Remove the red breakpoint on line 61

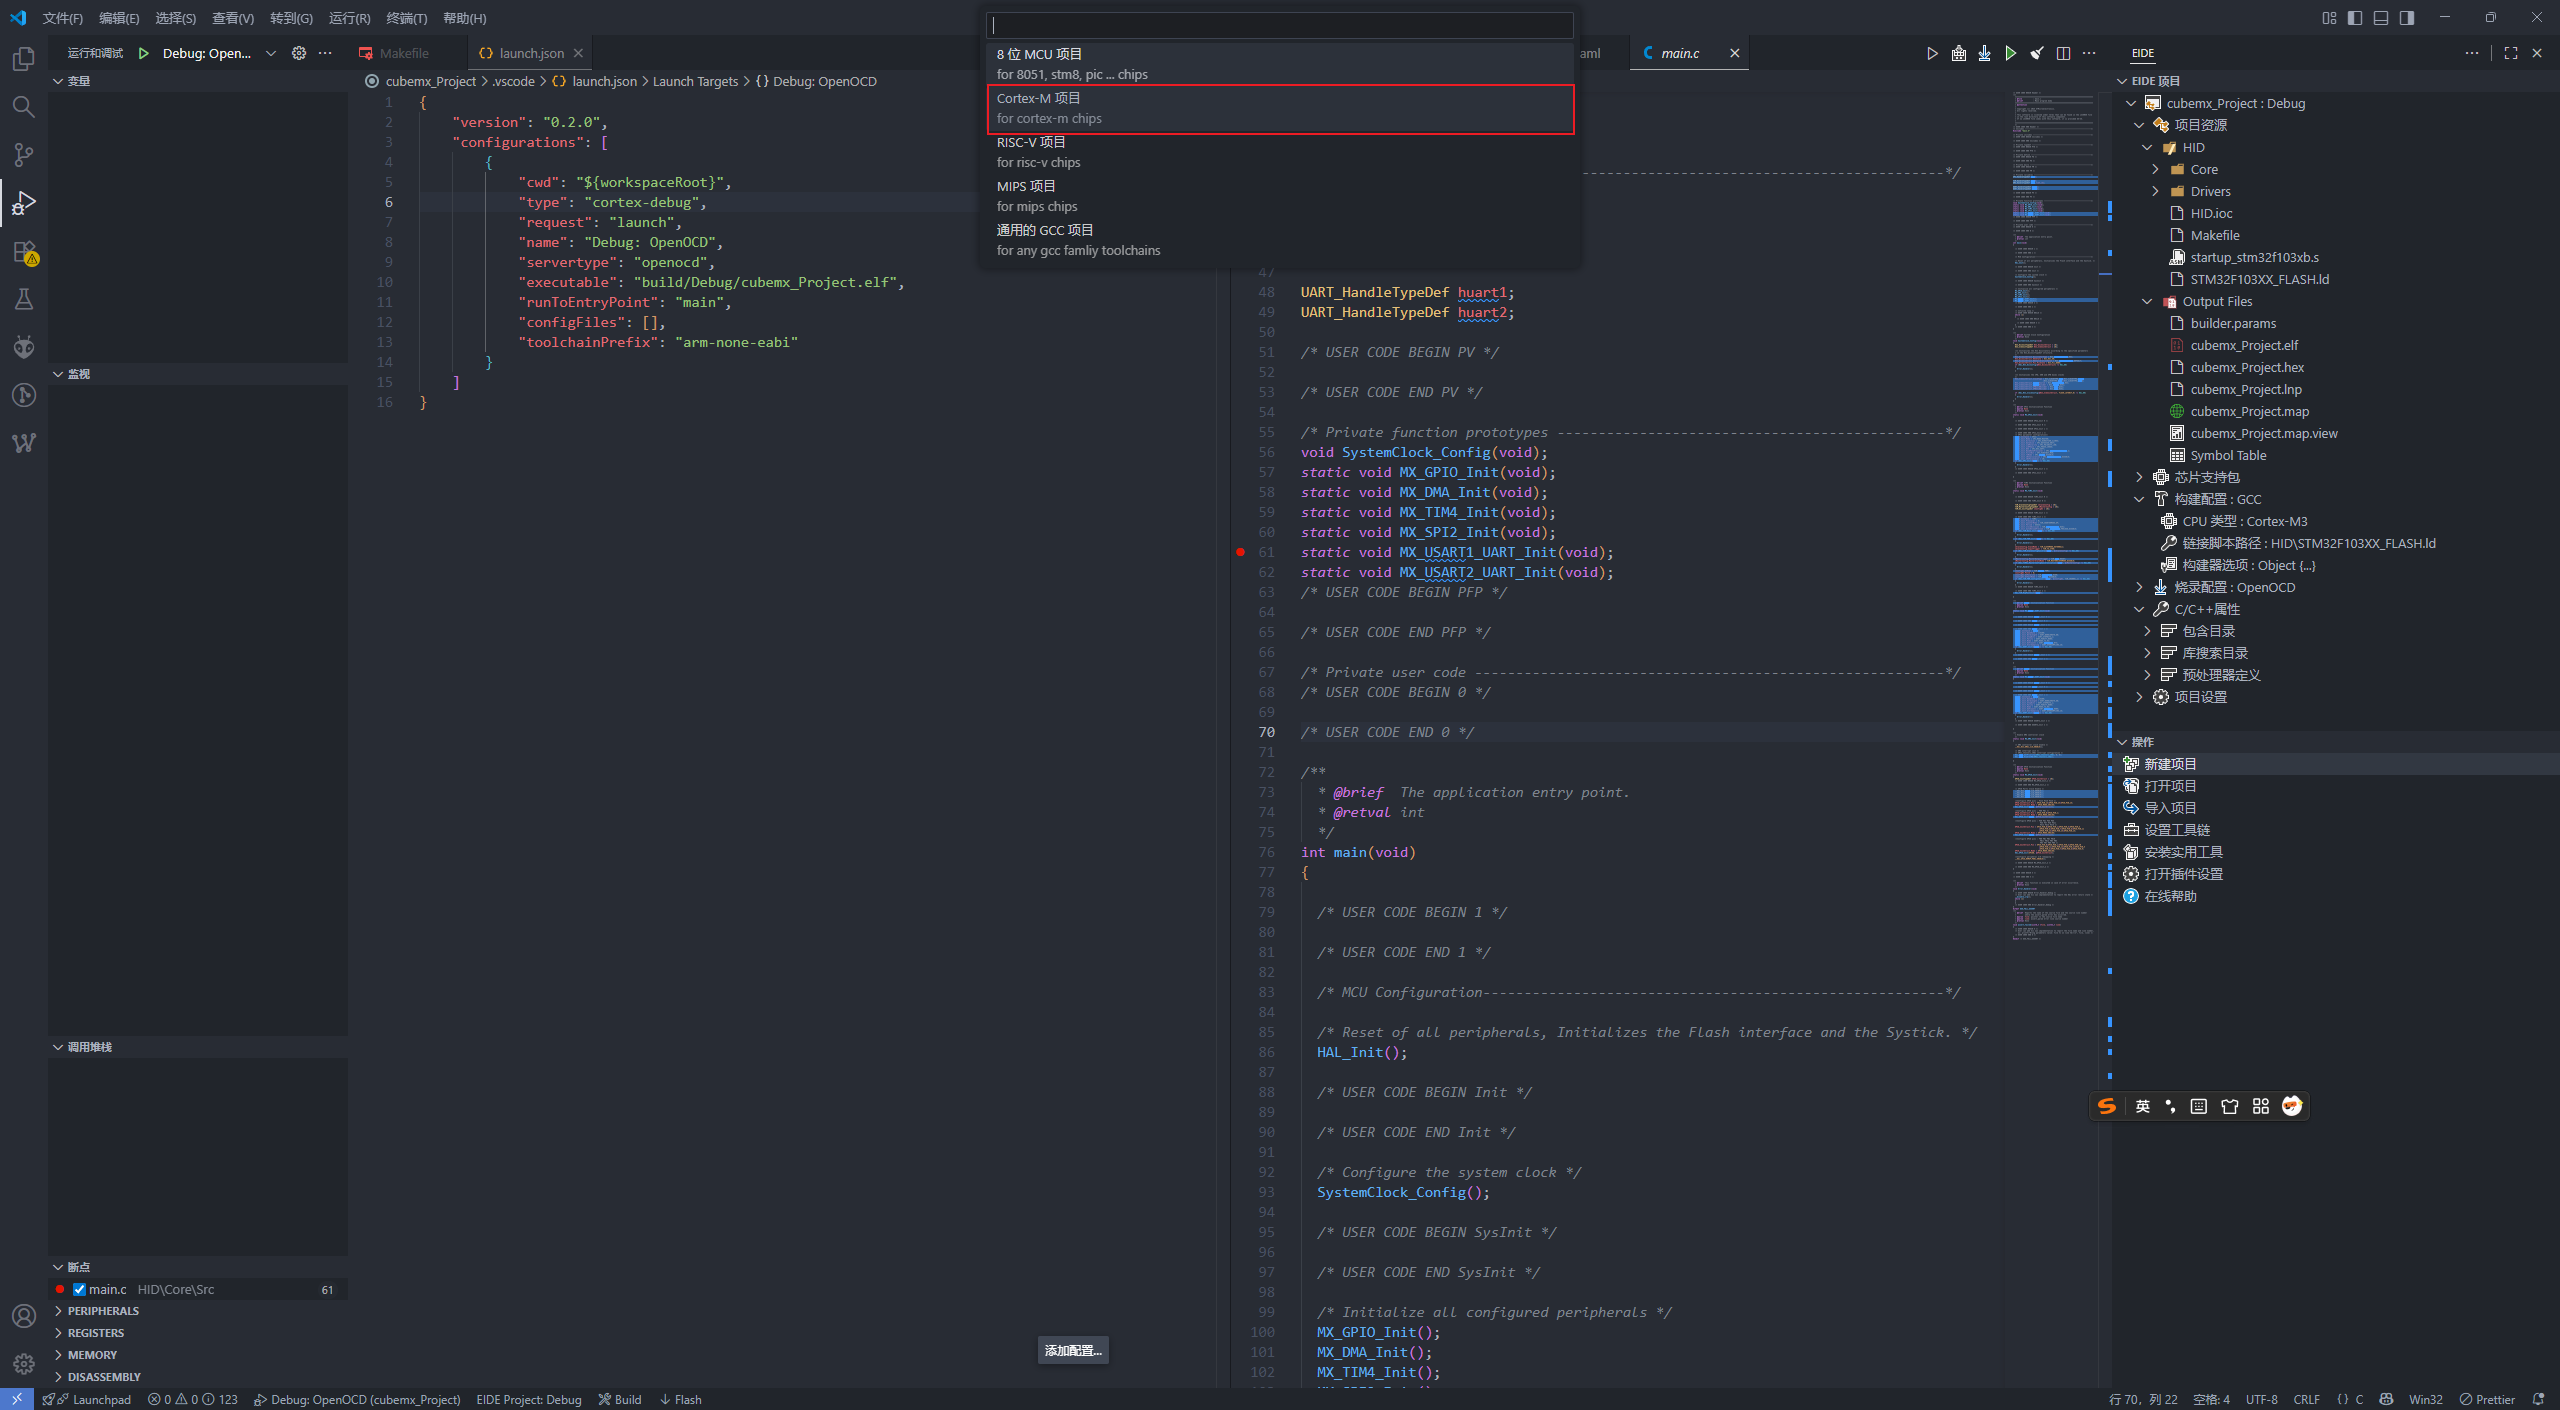1241,552
